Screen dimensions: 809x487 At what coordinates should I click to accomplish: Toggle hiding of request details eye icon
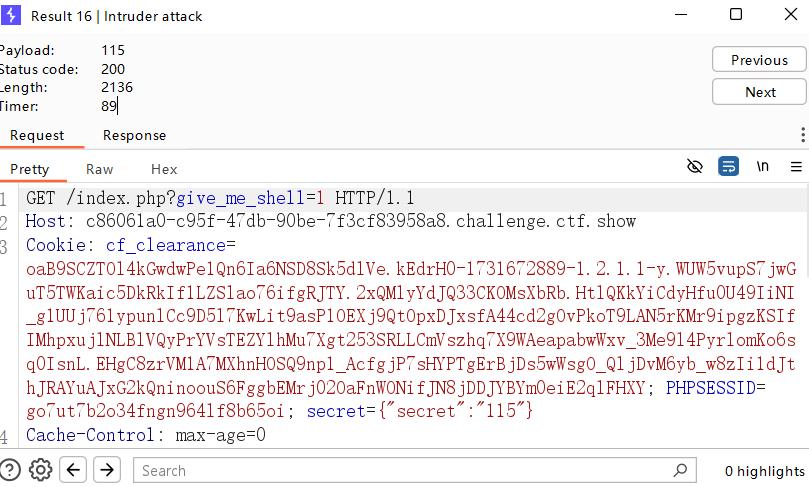coord(695,166)
